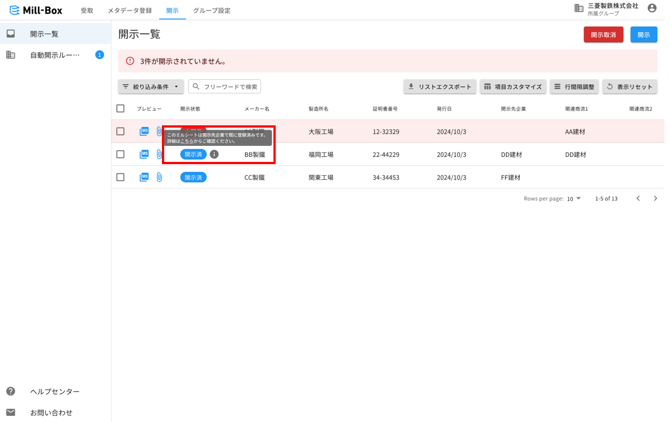The width and height of the screenshot is (670, 422).
Task: Go to previous page arrow
Action: pyautogui.click(x=638, y=199)
